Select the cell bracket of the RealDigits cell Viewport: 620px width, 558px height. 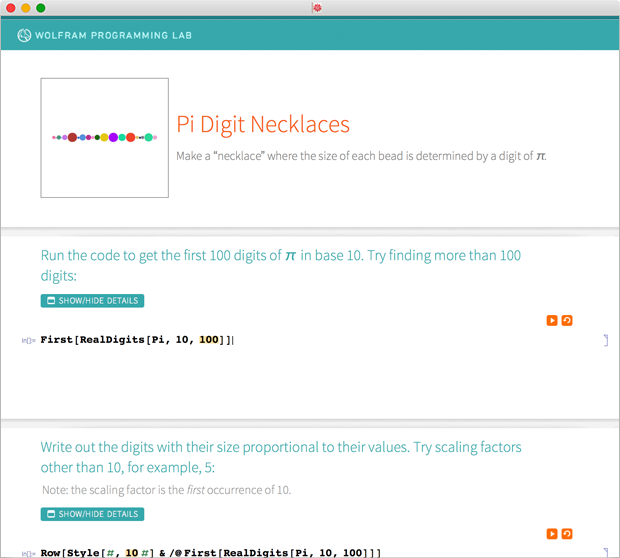(x=606, y=340)
